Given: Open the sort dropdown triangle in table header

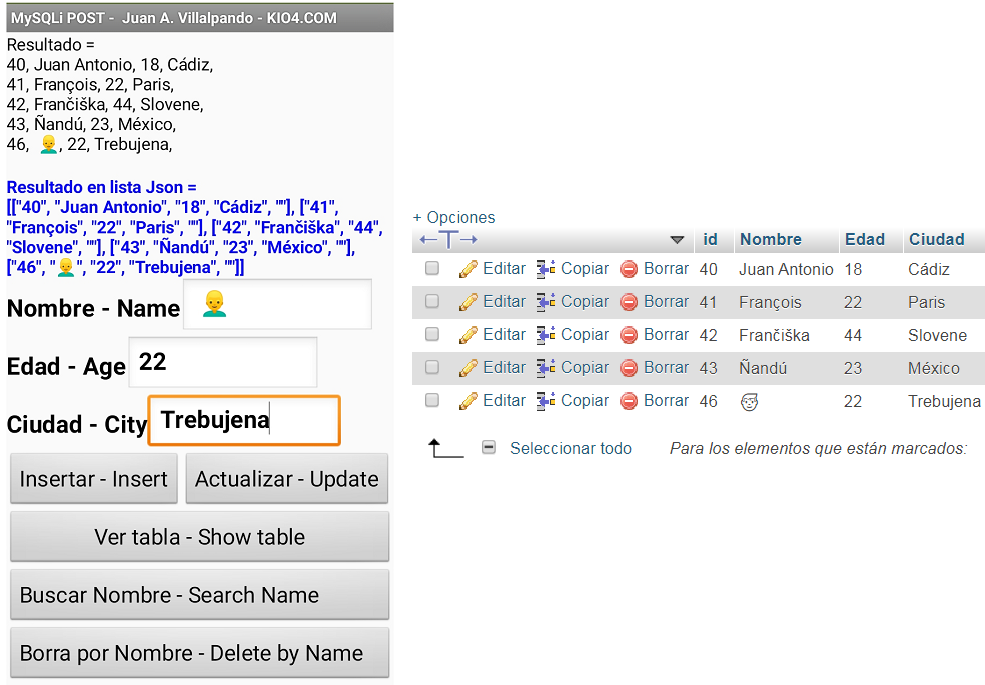Looking at the screenshot, I should (677, 240).
